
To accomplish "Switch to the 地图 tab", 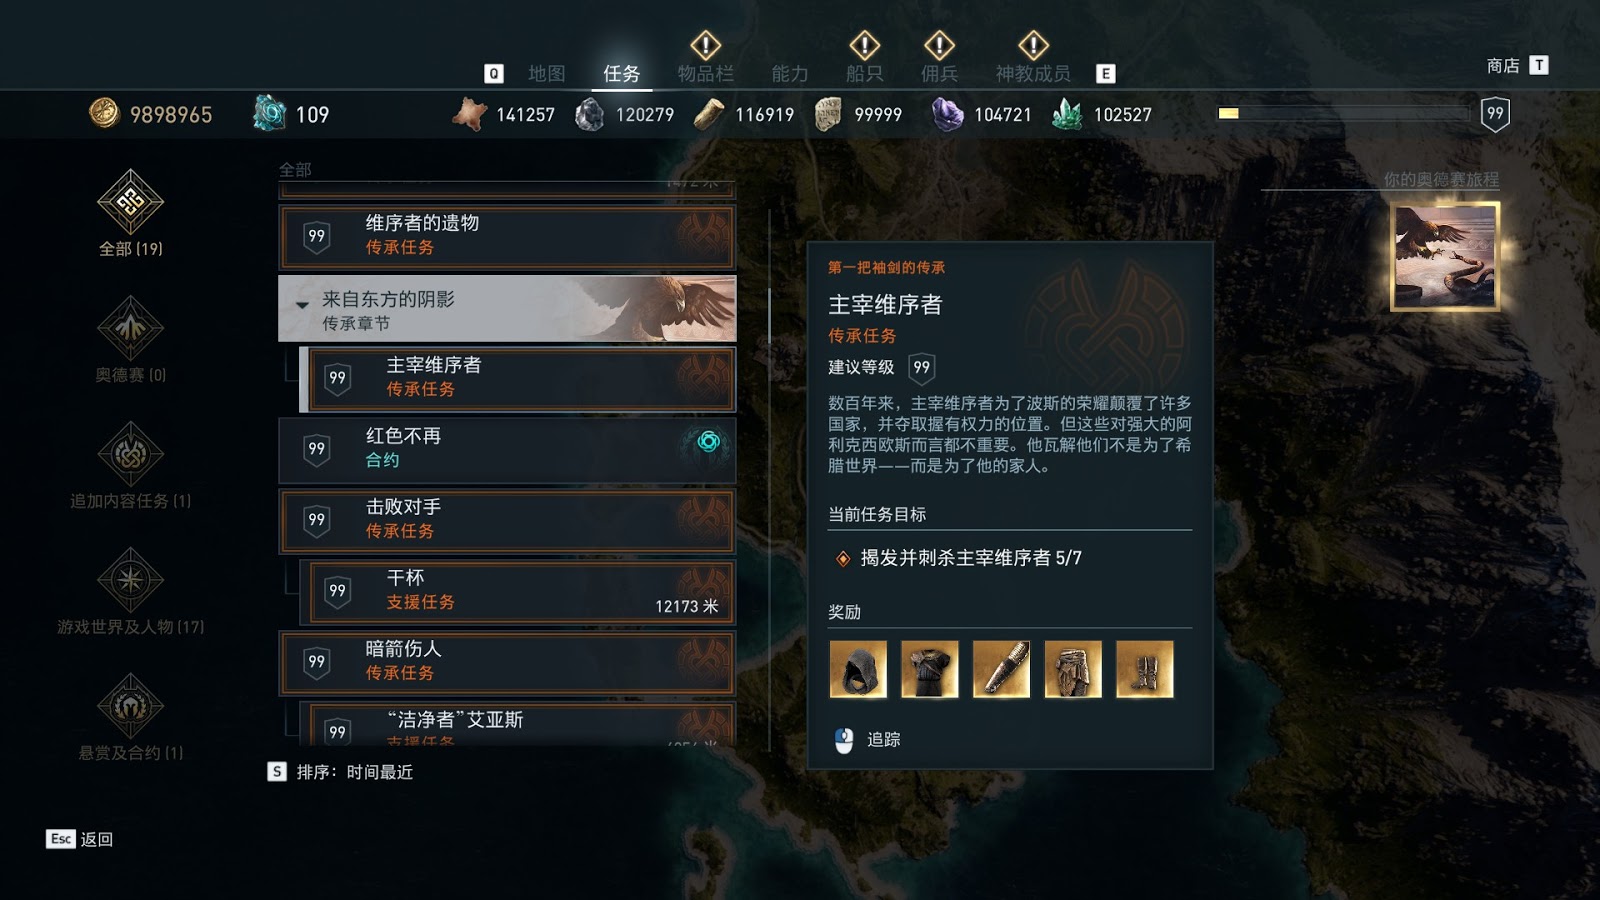I will coord(547,73).
